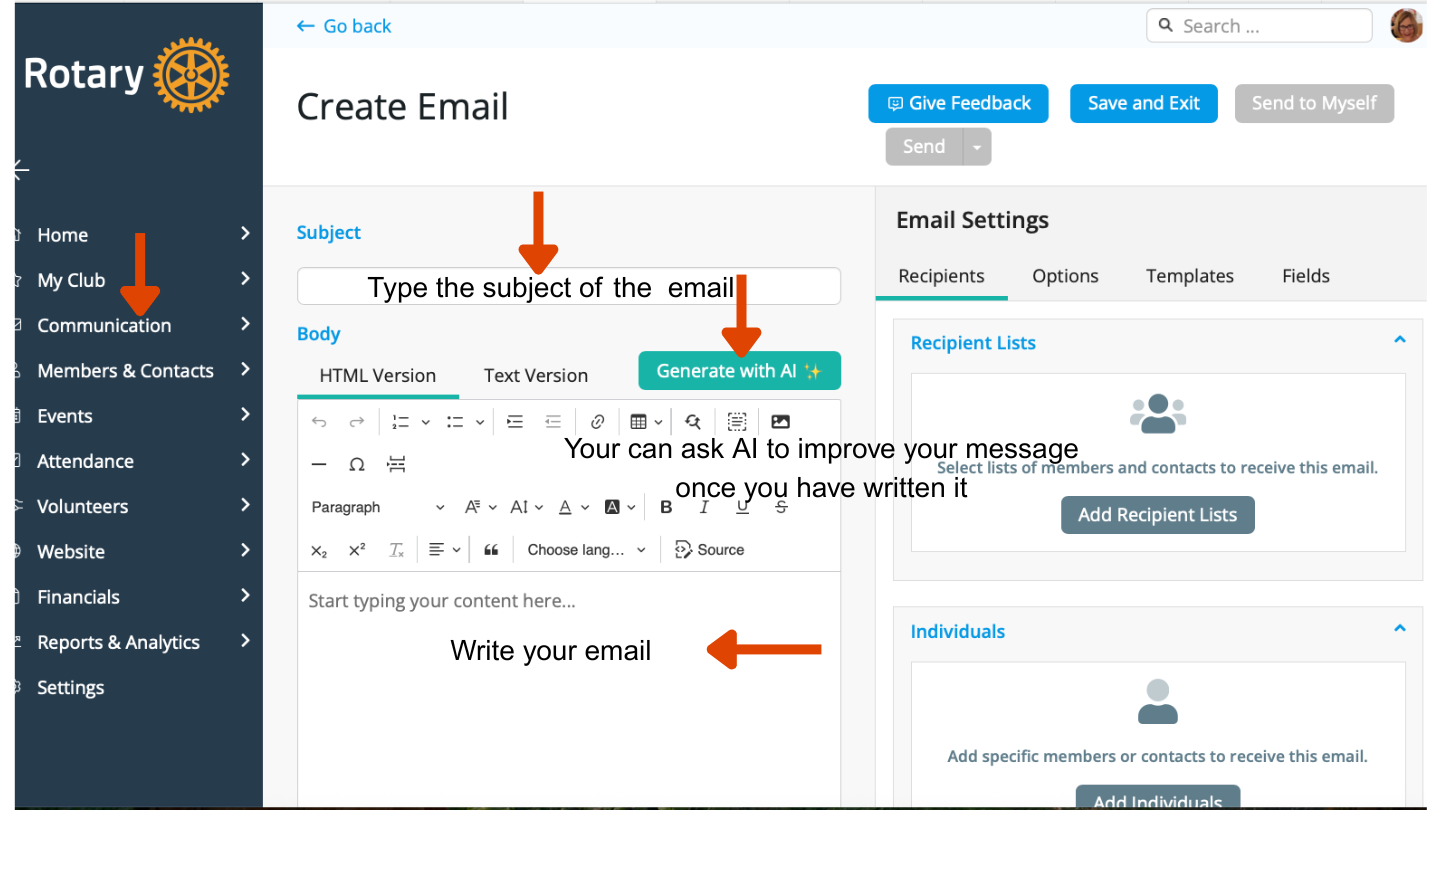Screen dimensions: 1442x871
Task: Click the Send to Myself button
Action: coord(1314,104)
